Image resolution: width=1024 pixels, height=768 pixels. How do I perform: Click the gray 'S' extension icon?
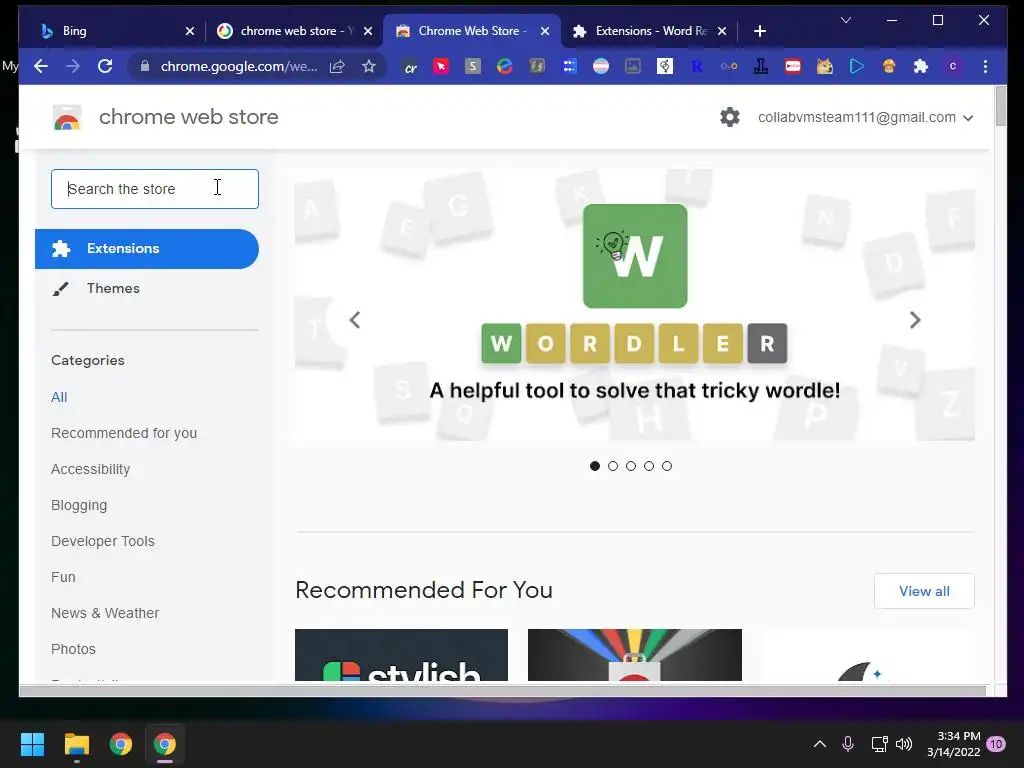pos(473,66)
